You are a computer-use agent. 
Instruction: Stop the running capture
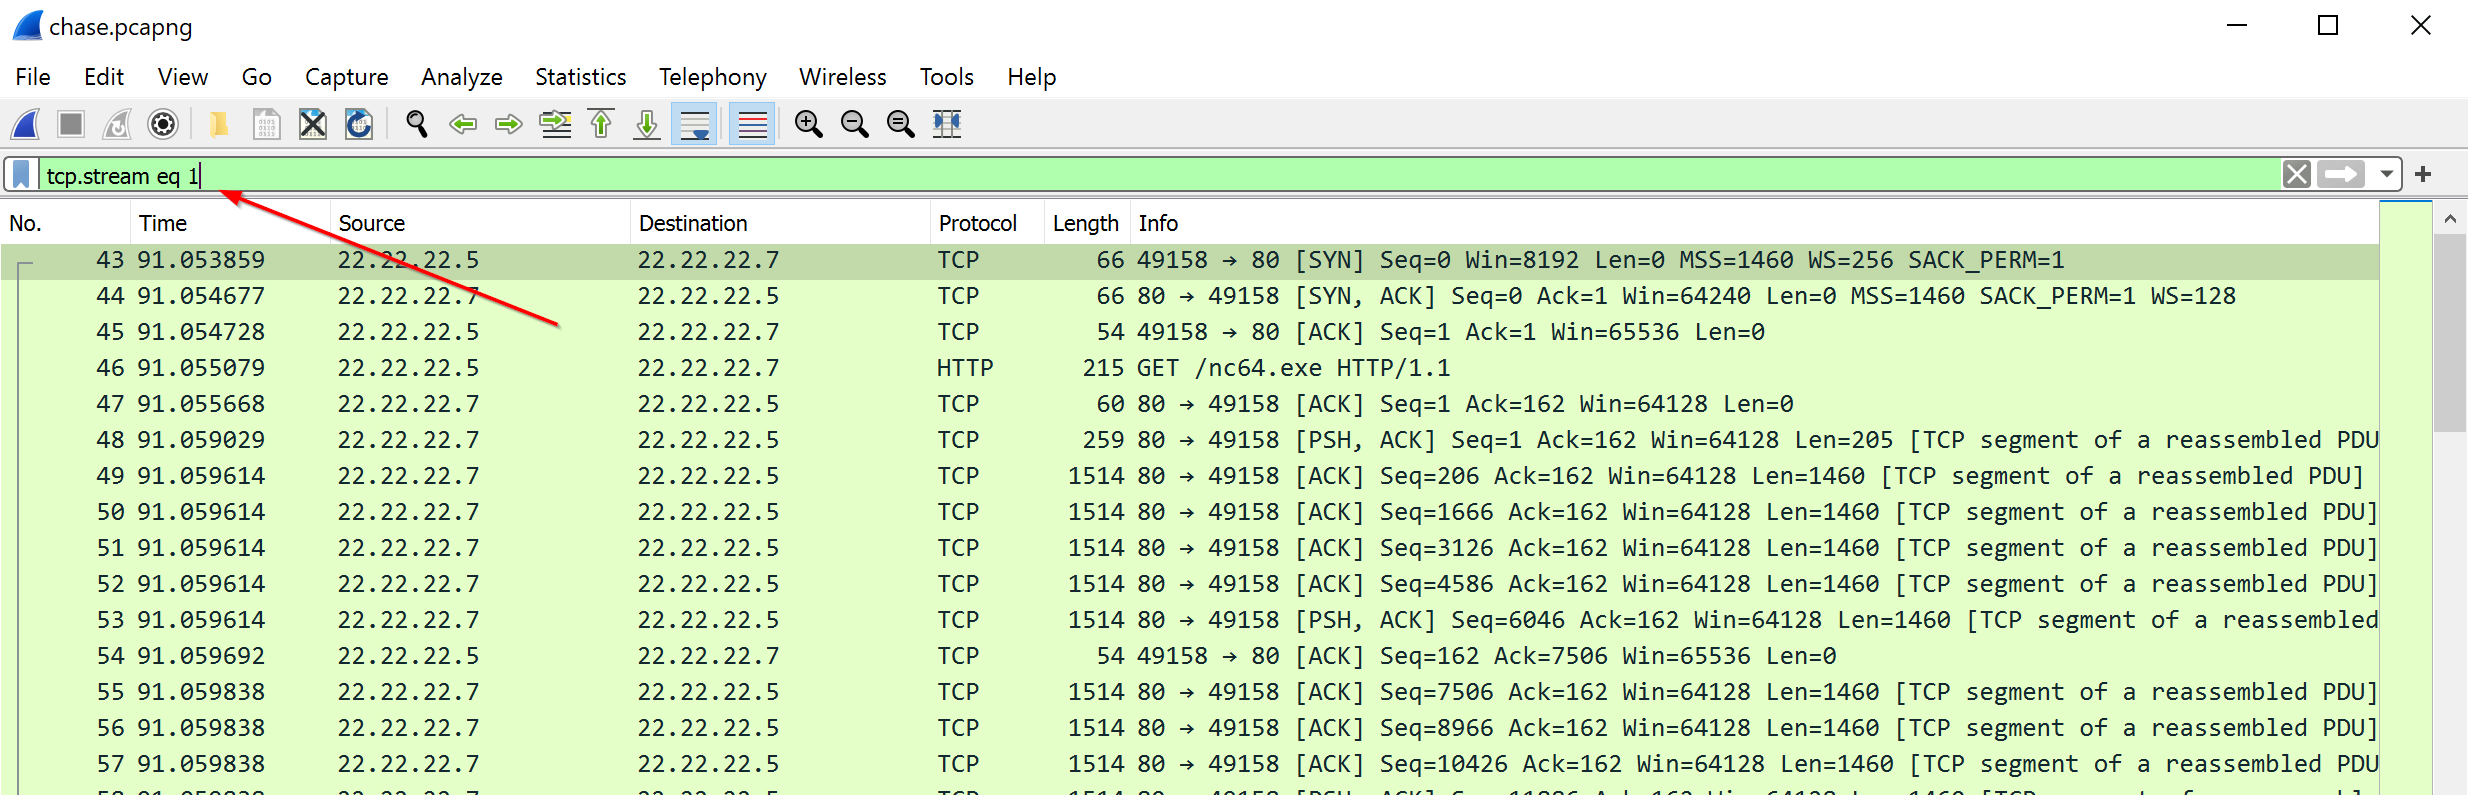pos(71,124)
